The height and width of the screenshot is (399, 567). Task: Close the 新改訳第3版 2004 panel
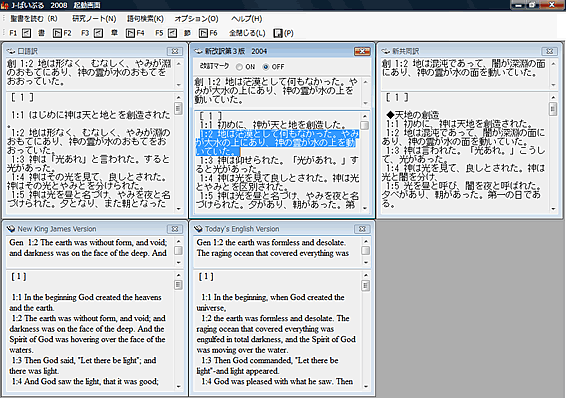tap(362, 51)
